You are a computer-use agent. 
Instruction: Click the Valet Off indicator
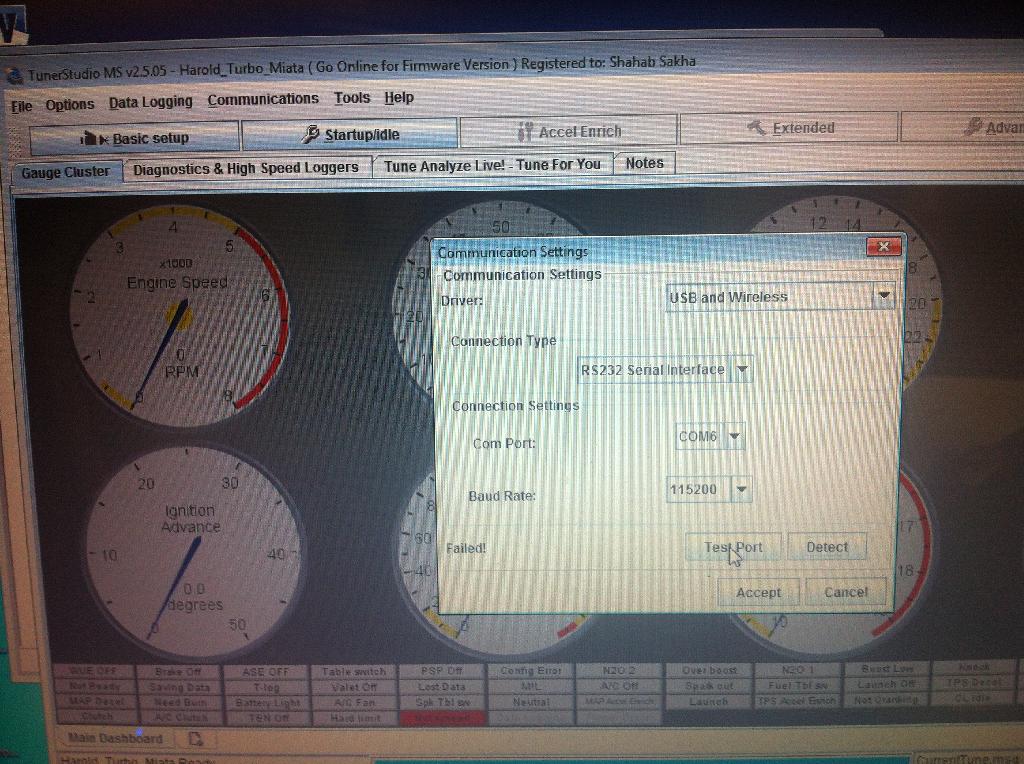[x=354, y=687]
